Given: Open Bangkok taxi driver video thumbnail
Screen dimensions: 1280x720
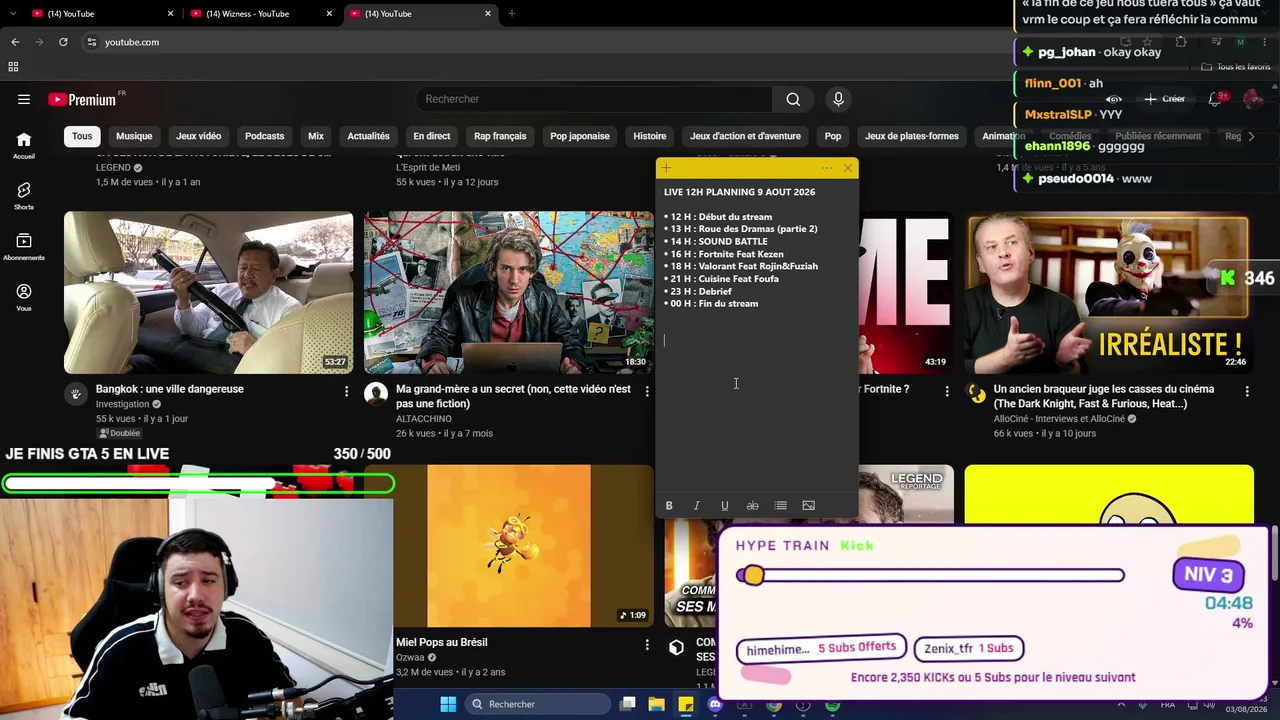Looking at the screenshot, I should 209,293.
